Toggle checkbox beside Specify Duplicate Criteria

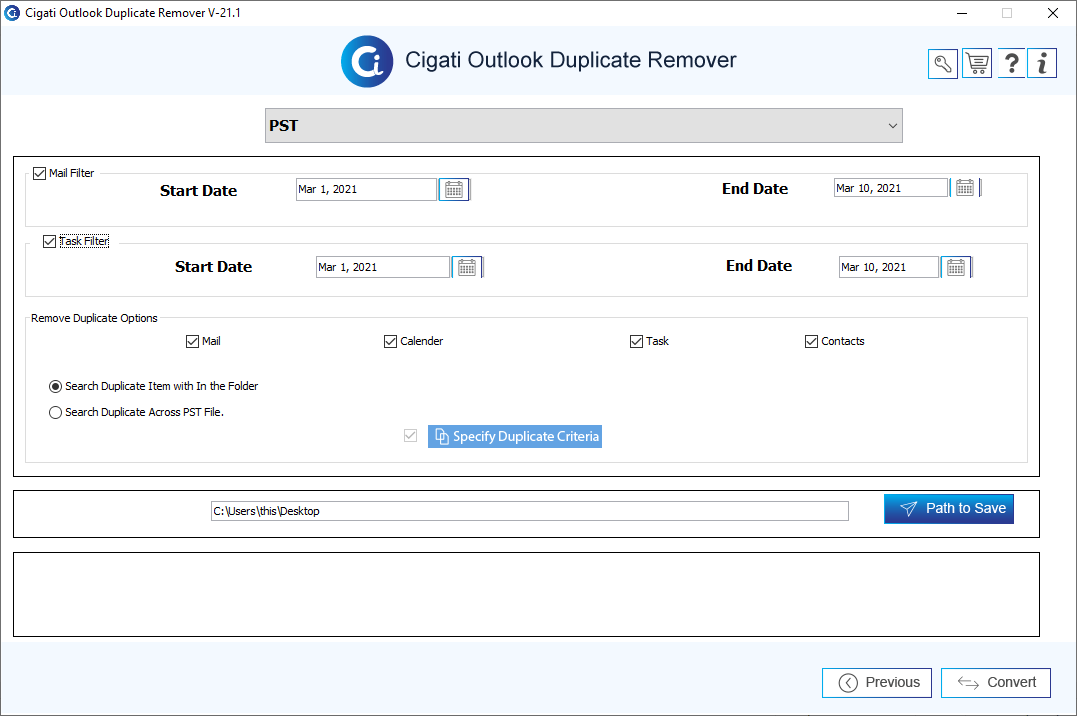(411, 436)
